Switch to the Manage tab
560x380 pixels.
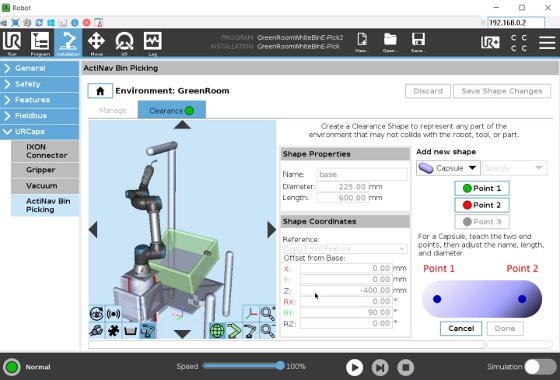click(113, 110)
